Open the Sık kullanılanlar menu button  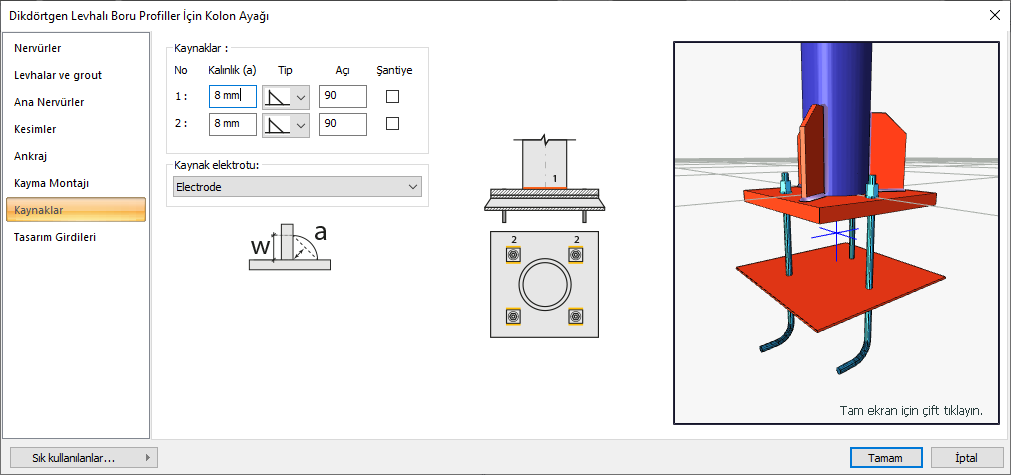pos(81,458)
